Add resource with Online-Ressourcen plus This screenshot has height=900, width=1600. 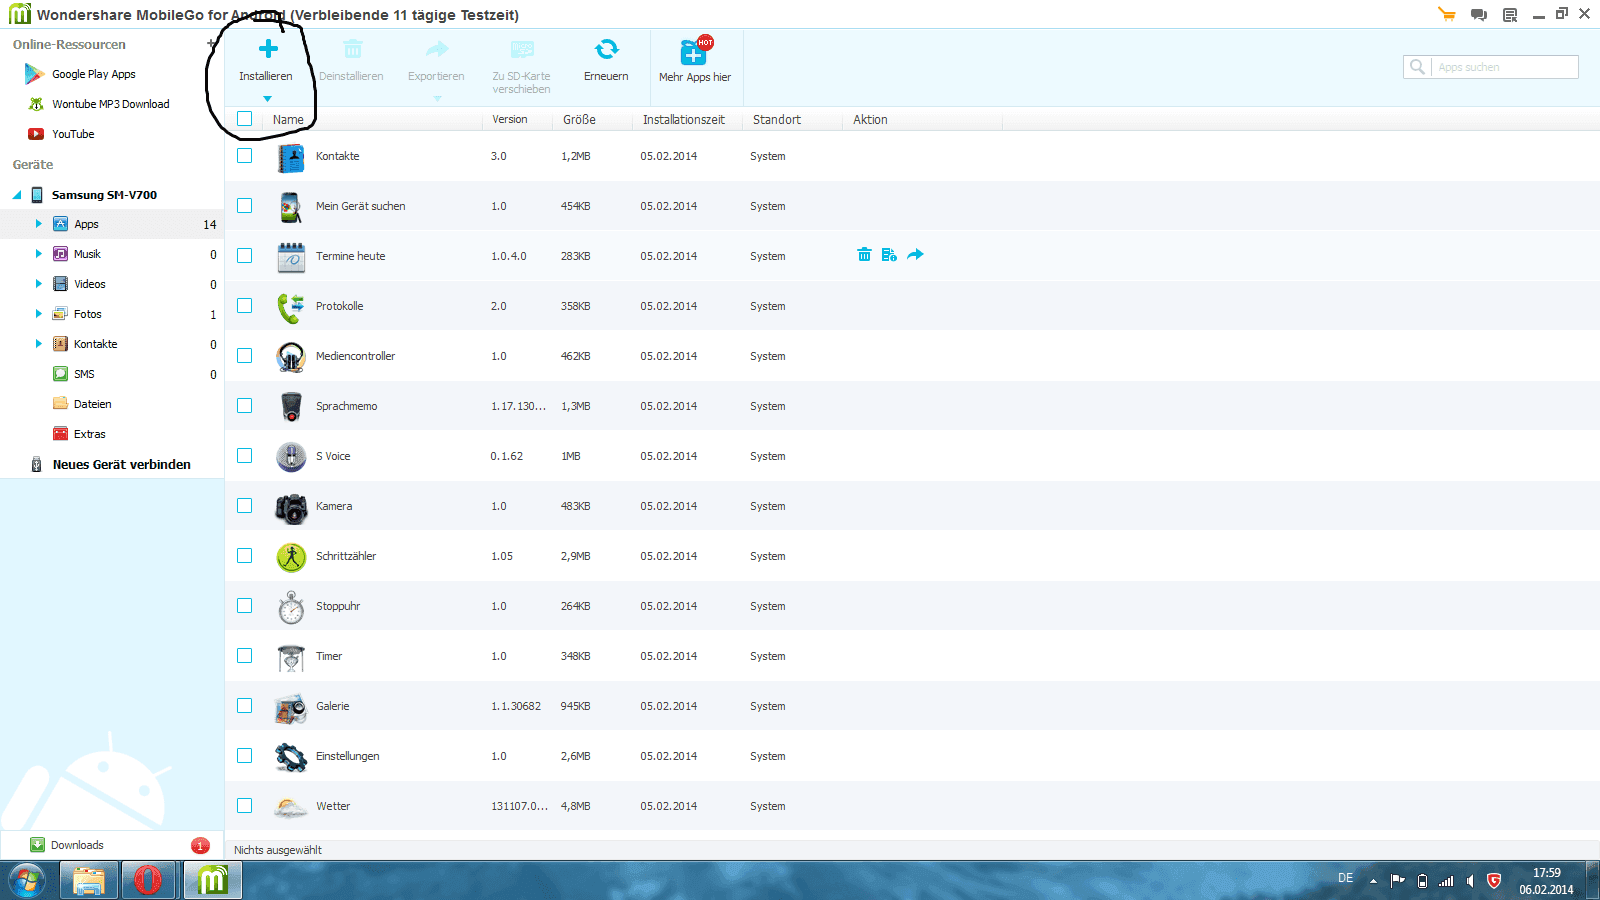pyautogui.click(x=210, y=44)
